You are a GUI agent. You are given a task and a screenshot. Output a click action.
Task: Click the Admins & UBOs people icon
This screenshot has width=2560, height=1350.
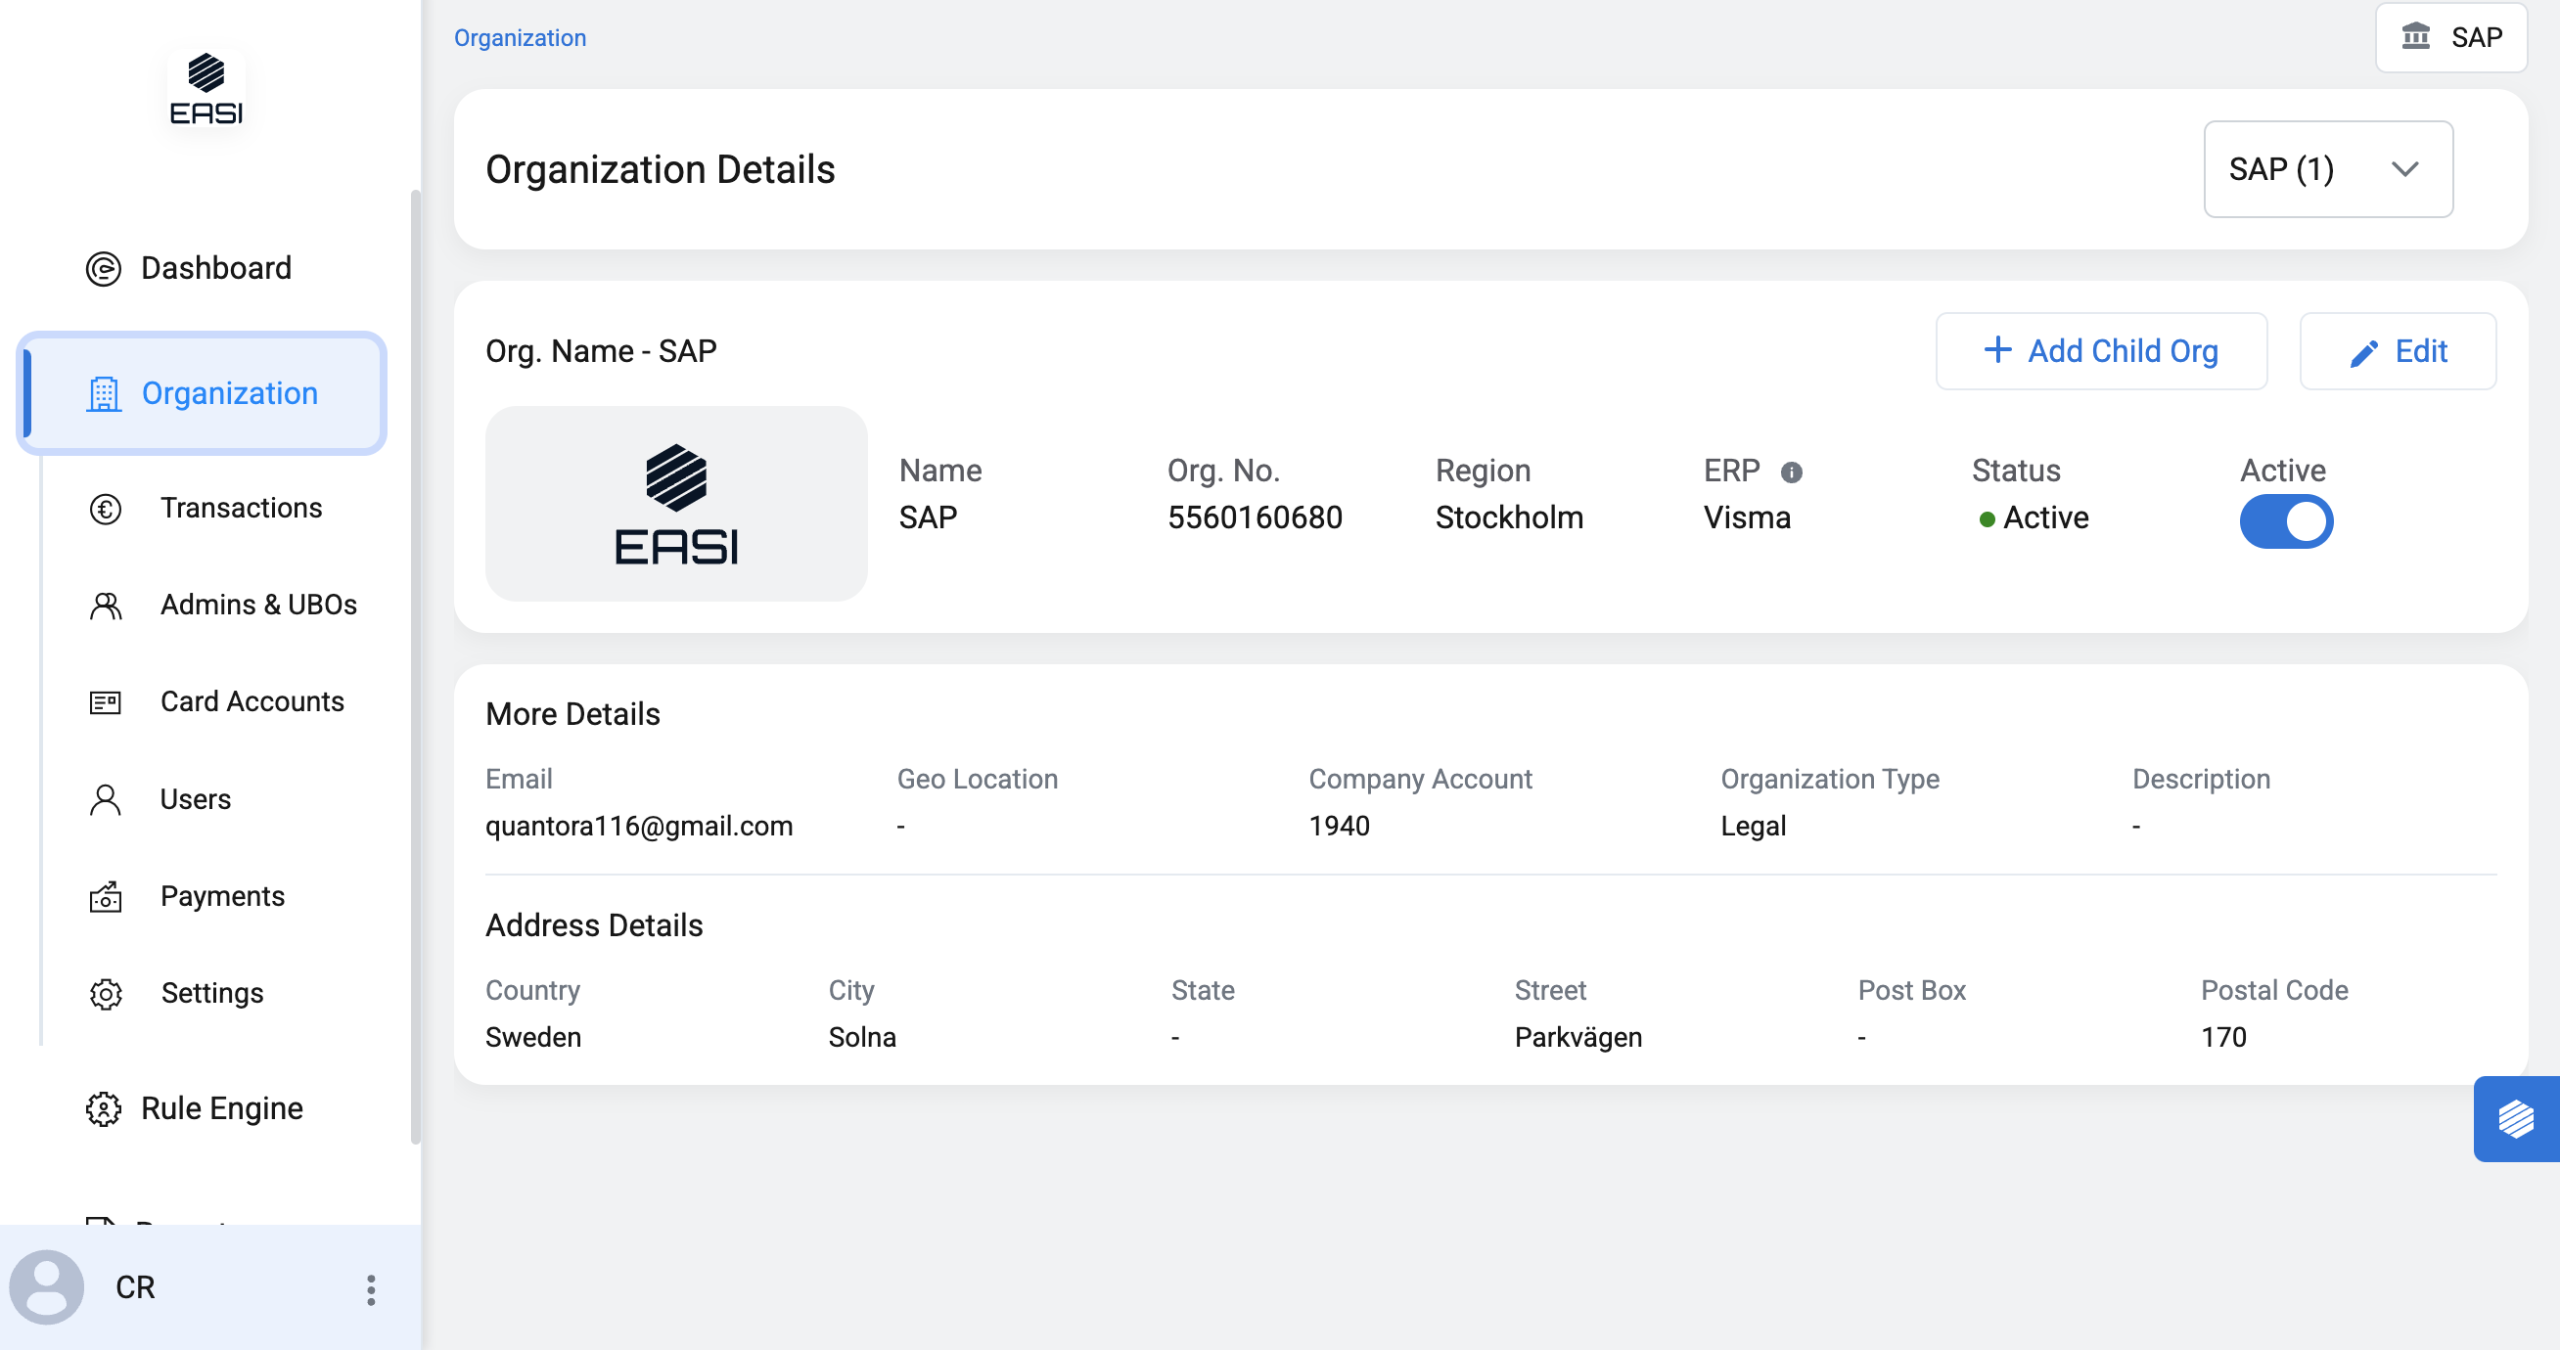(105, 606)
